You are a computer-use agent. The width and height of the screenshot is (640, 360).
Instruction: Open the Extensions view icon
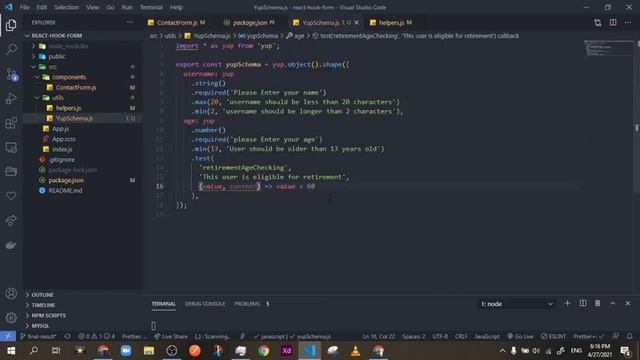(x=11, y=123)
